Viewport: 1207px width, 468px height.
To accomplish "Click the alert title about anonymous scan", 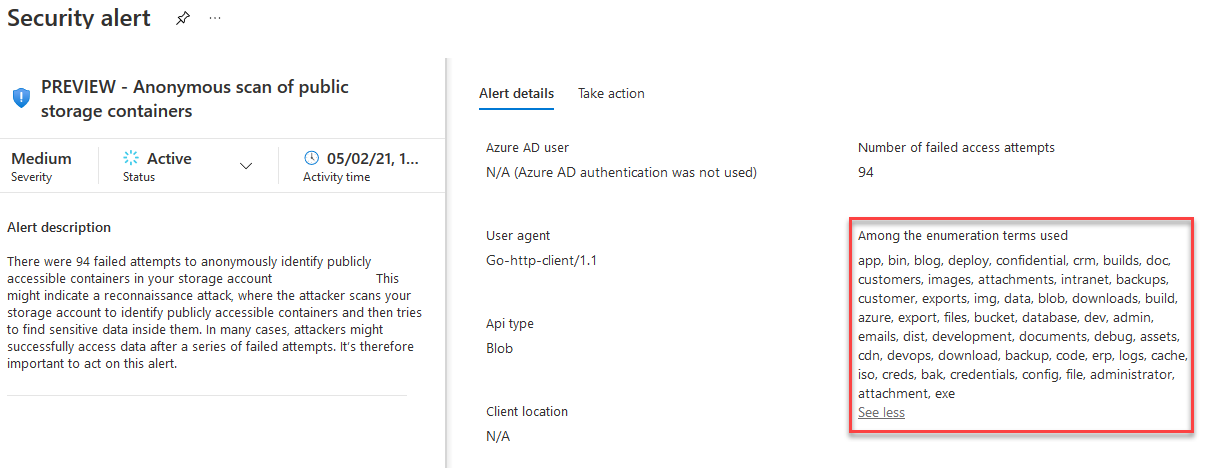I will tap(195, 98).
